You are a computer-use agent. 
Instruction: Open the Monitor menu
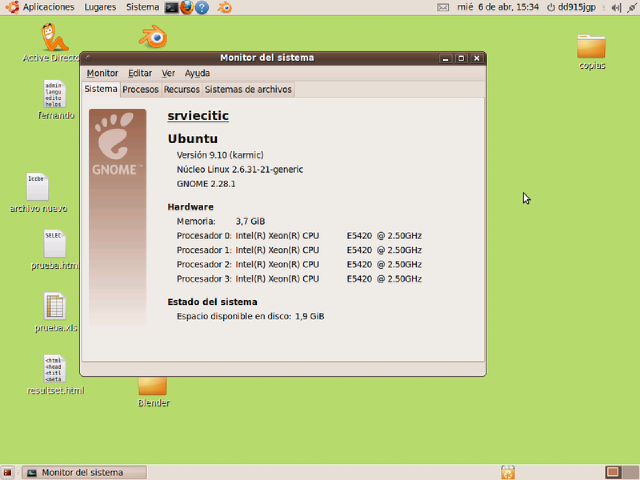click(102, 73)
